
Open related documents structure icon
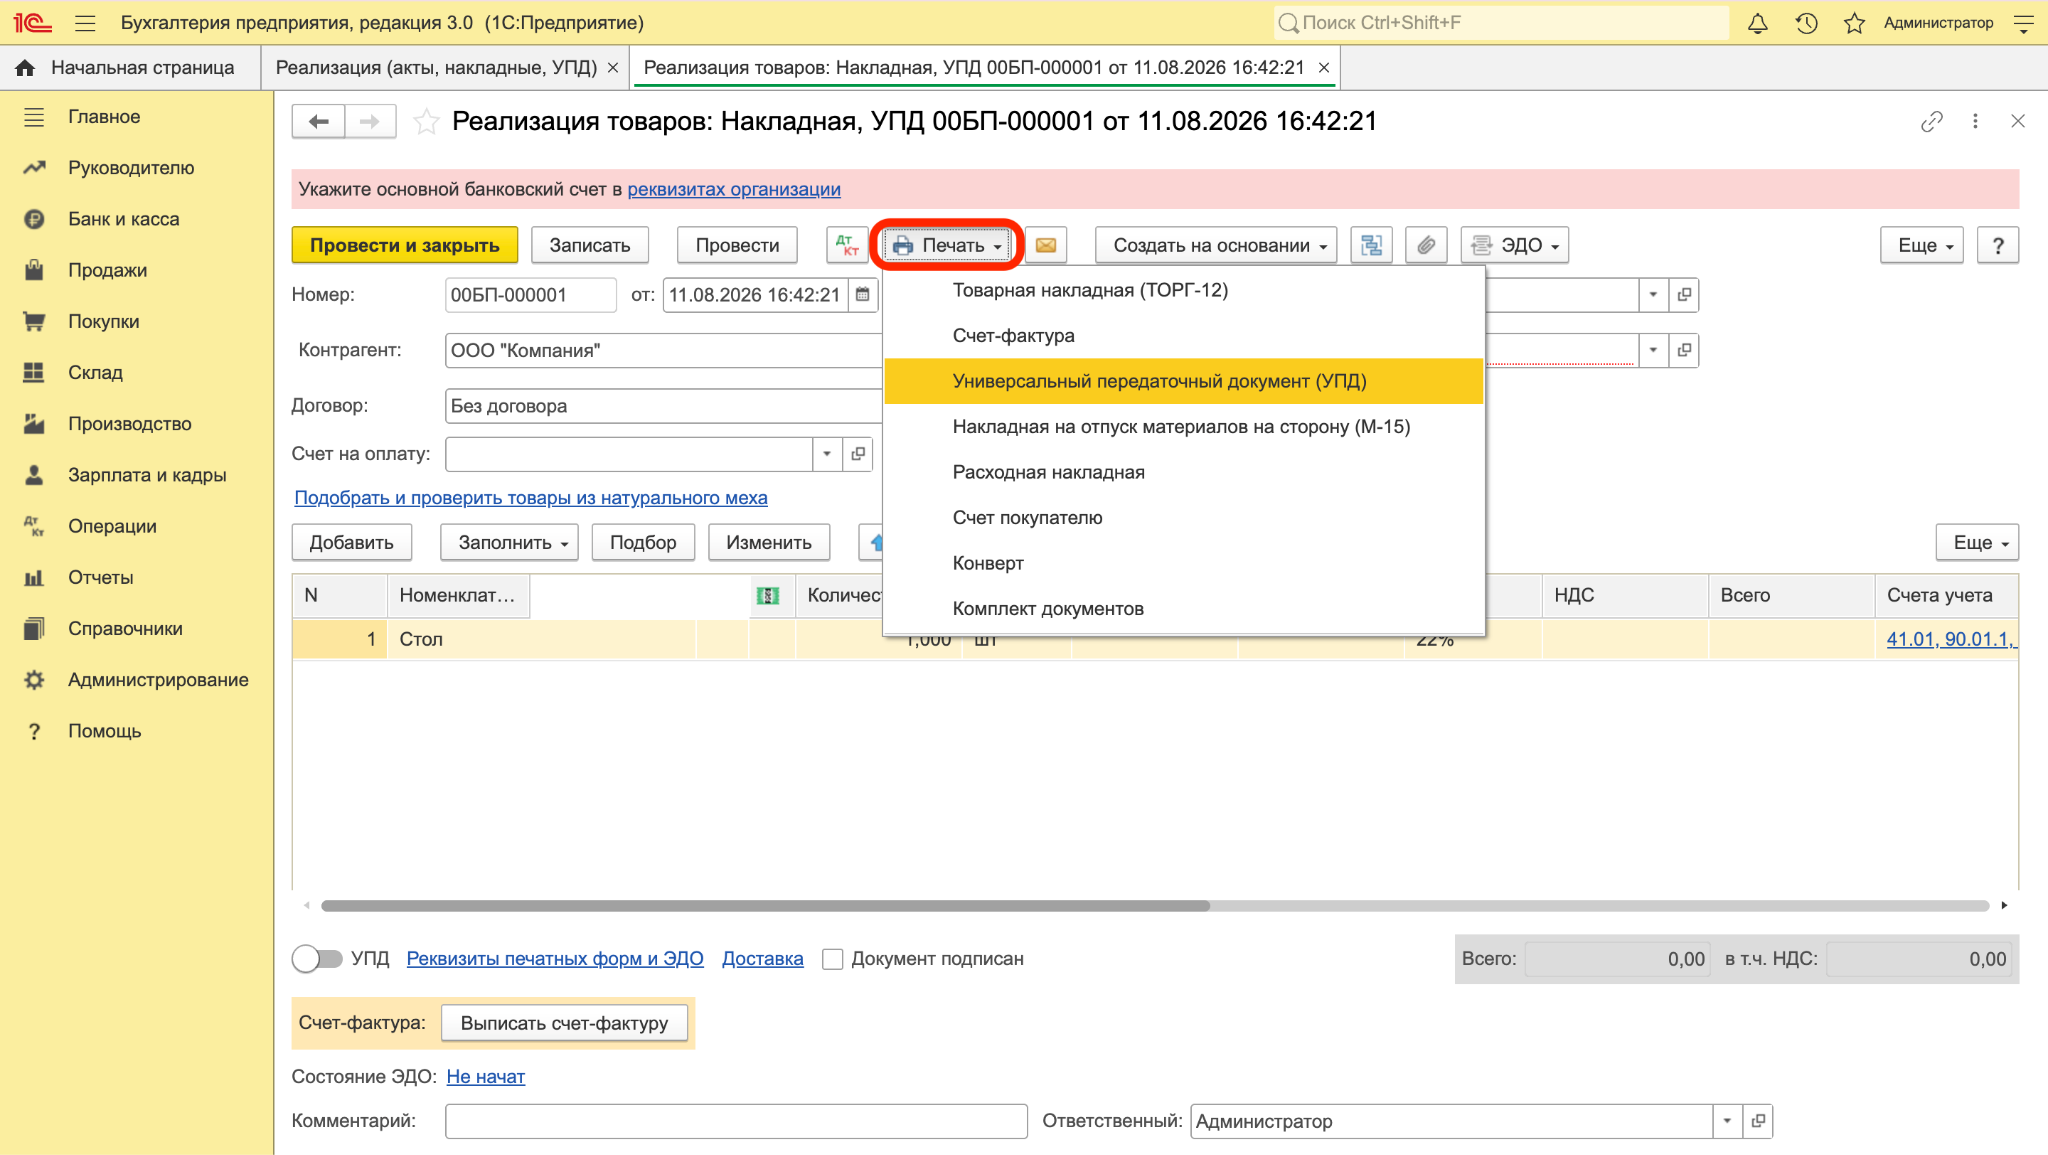click(x=1371, y=245)
